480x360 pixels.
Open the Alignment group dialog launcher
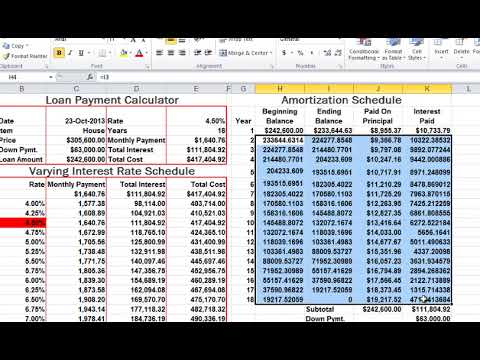(x=272, y=67)
